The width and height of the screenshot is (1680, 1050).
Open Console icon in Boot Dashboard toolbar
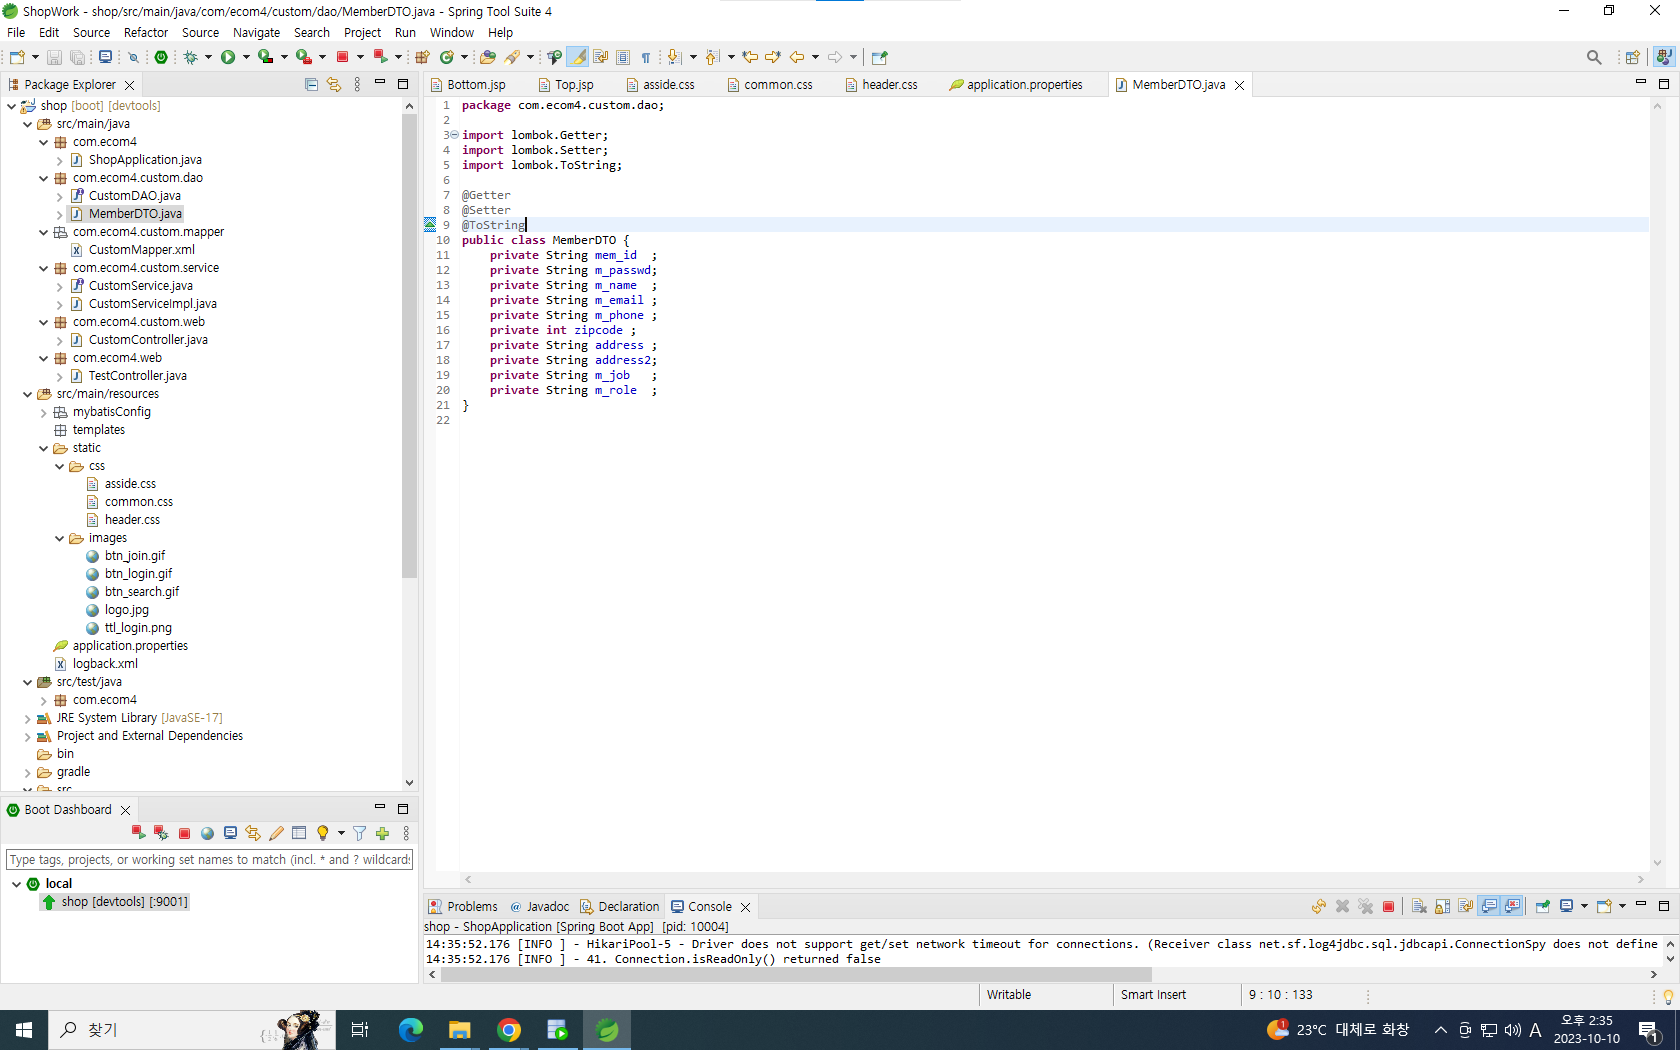(230, 833)
